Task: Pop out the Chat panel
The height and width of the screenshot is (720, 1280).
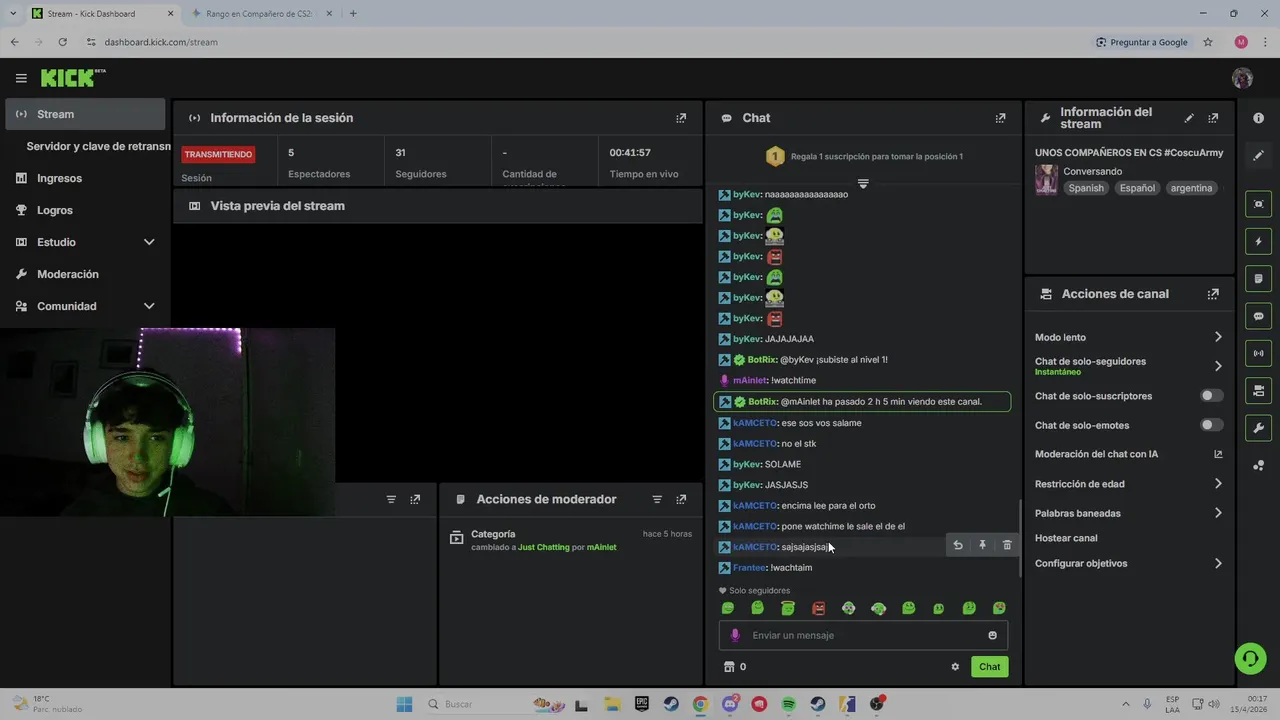Action: tap(1000, 118)
